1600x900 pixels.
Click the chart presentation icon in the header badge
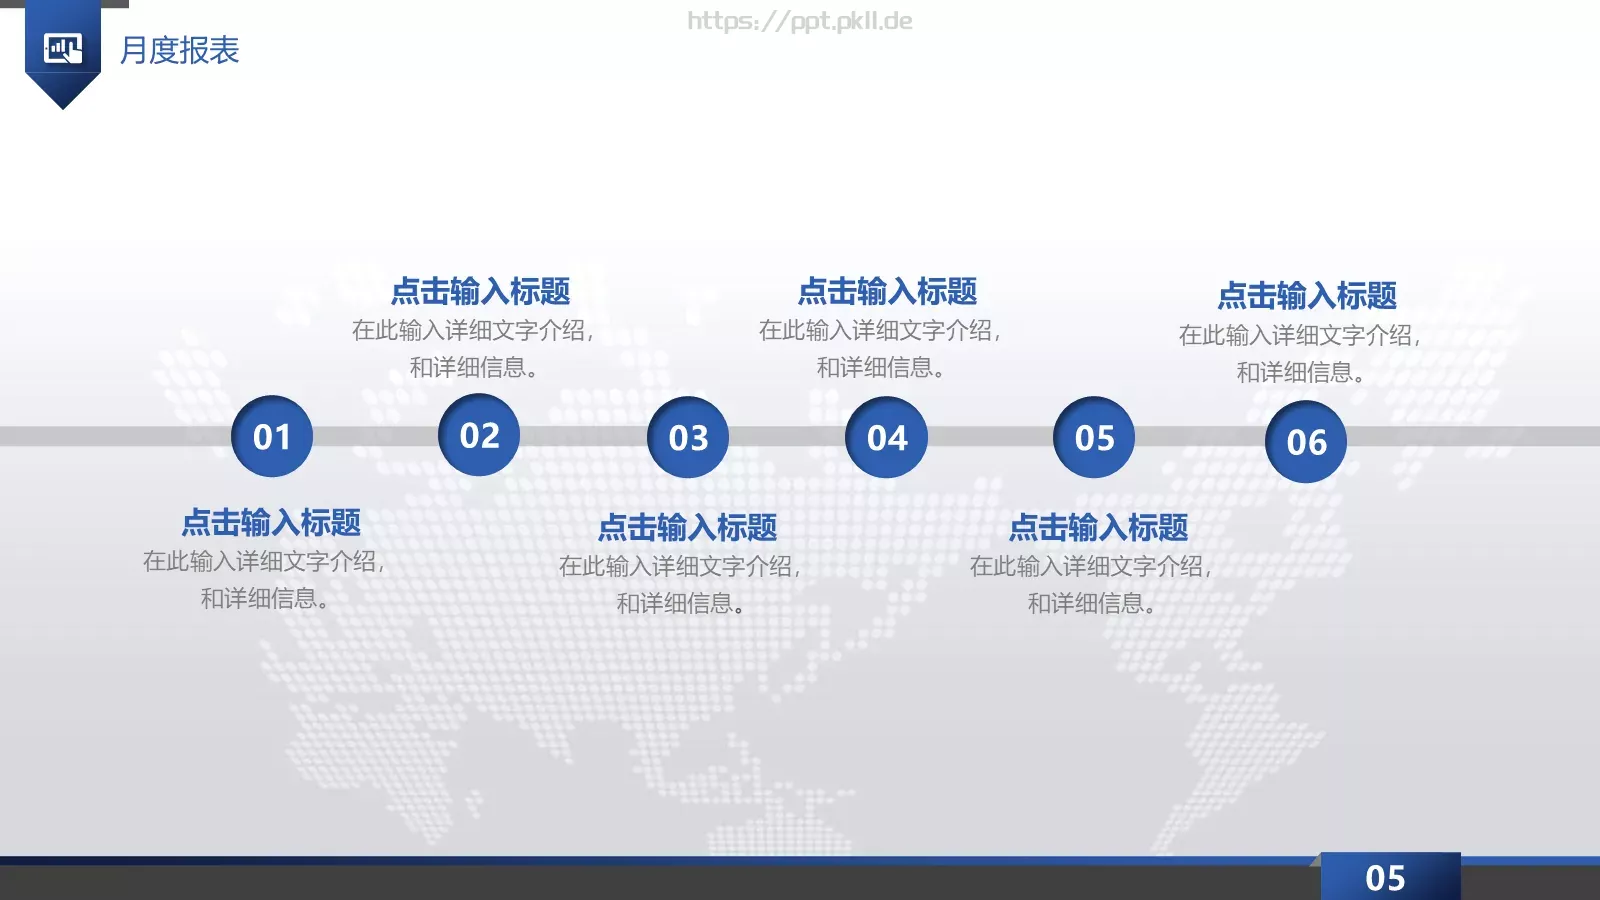click(x=63, y=48)
